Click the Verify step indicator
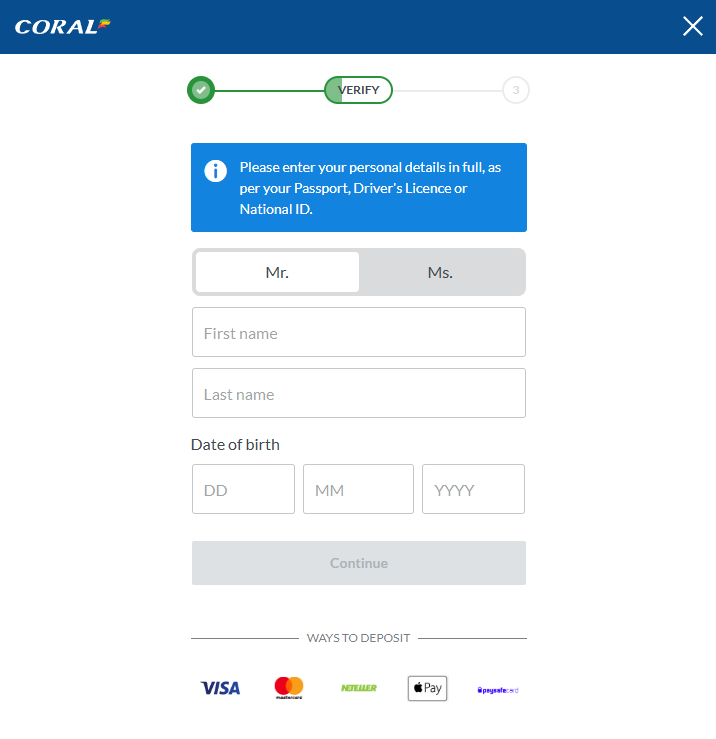The width and height of the screenshot is (716, 739). (x=358, y=90)
